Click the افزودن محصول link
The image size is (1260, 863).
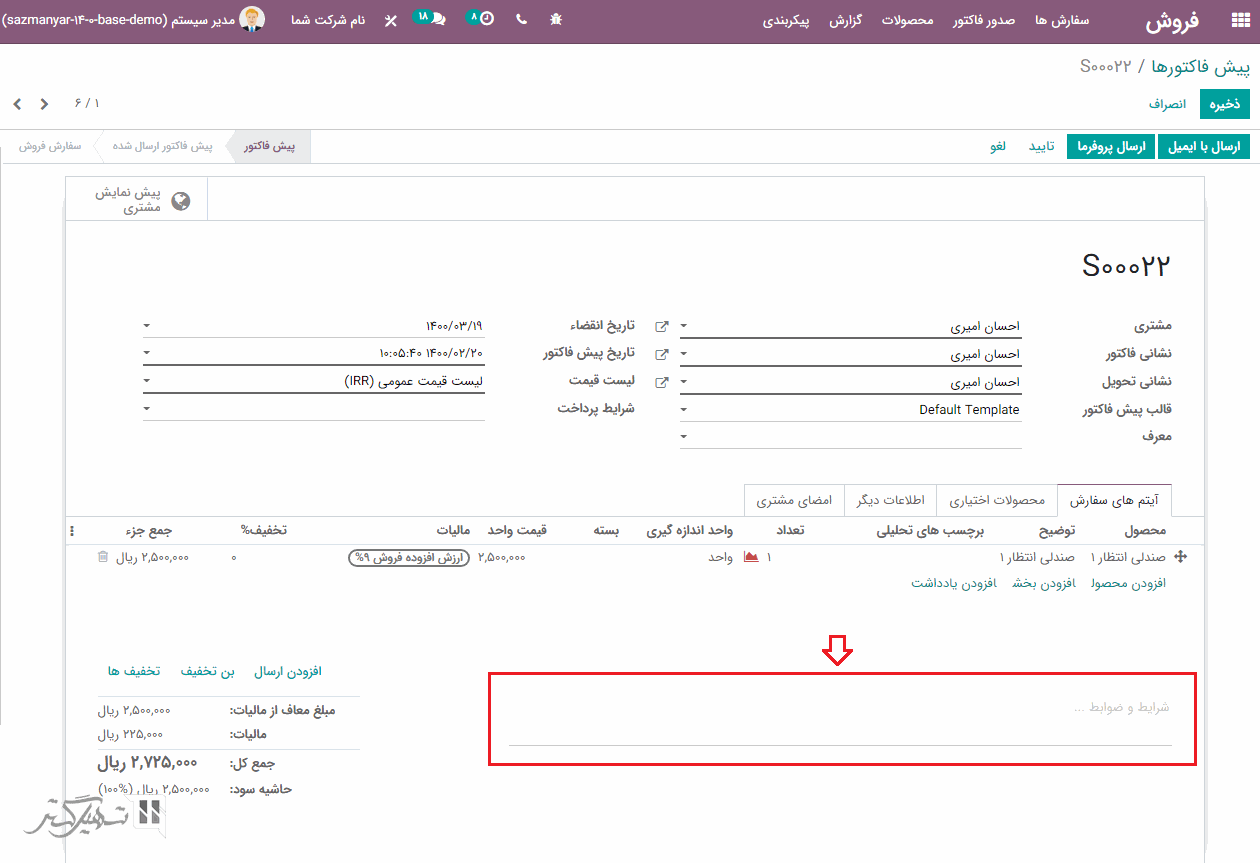(1128, 584)
